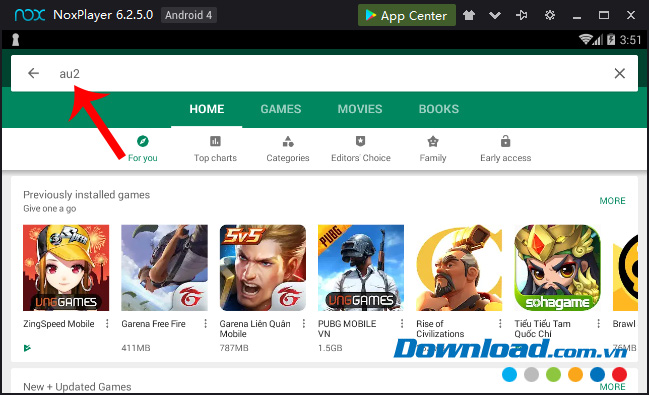Click the 411MB size label

(136, 348)
